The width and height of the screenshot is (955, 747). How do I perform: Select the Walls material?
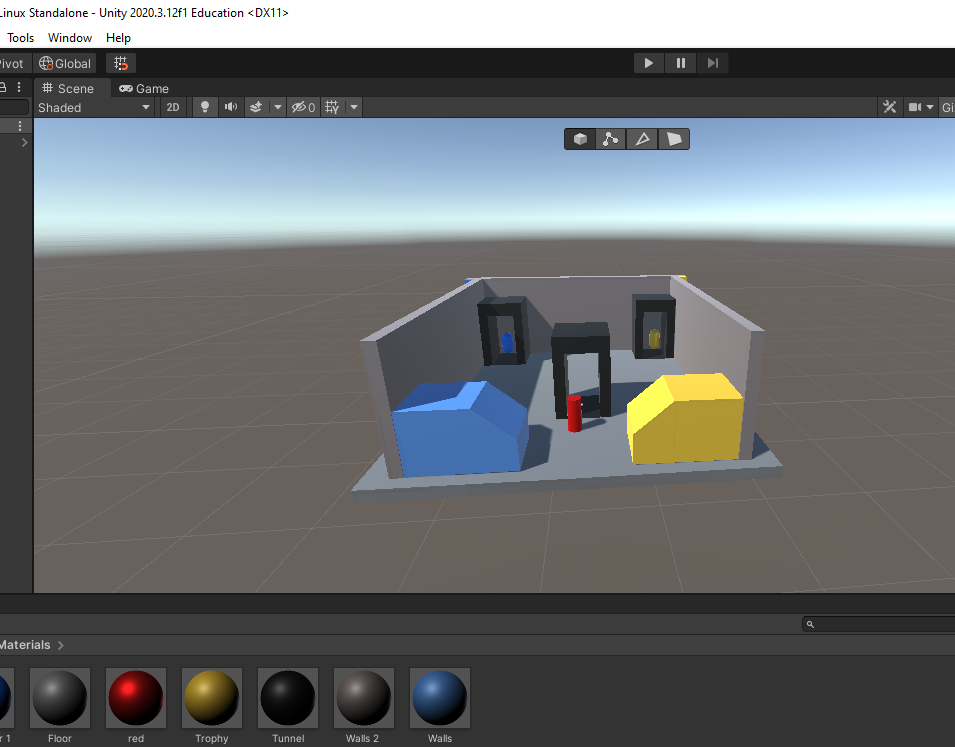pyautogui.click(x=440, y=706)
